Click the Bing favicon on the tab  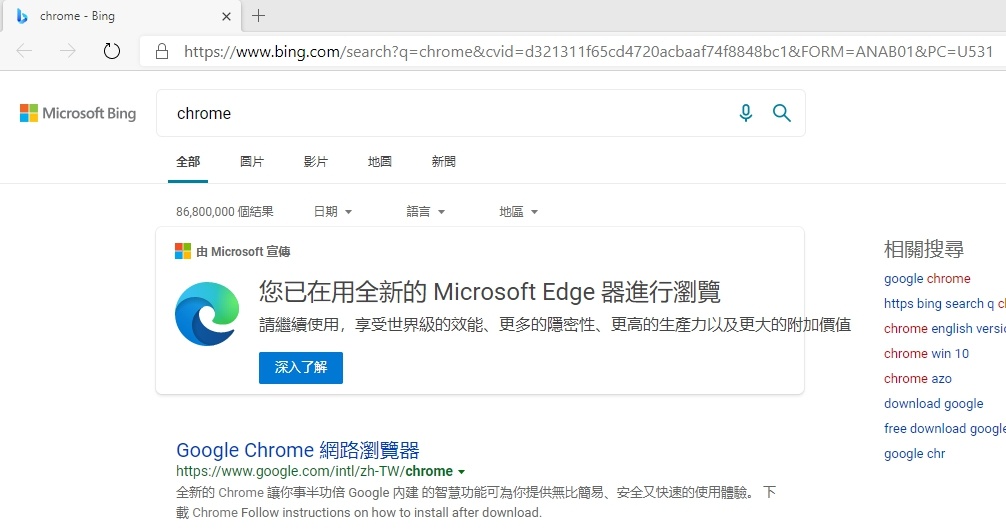click(22, 17)
